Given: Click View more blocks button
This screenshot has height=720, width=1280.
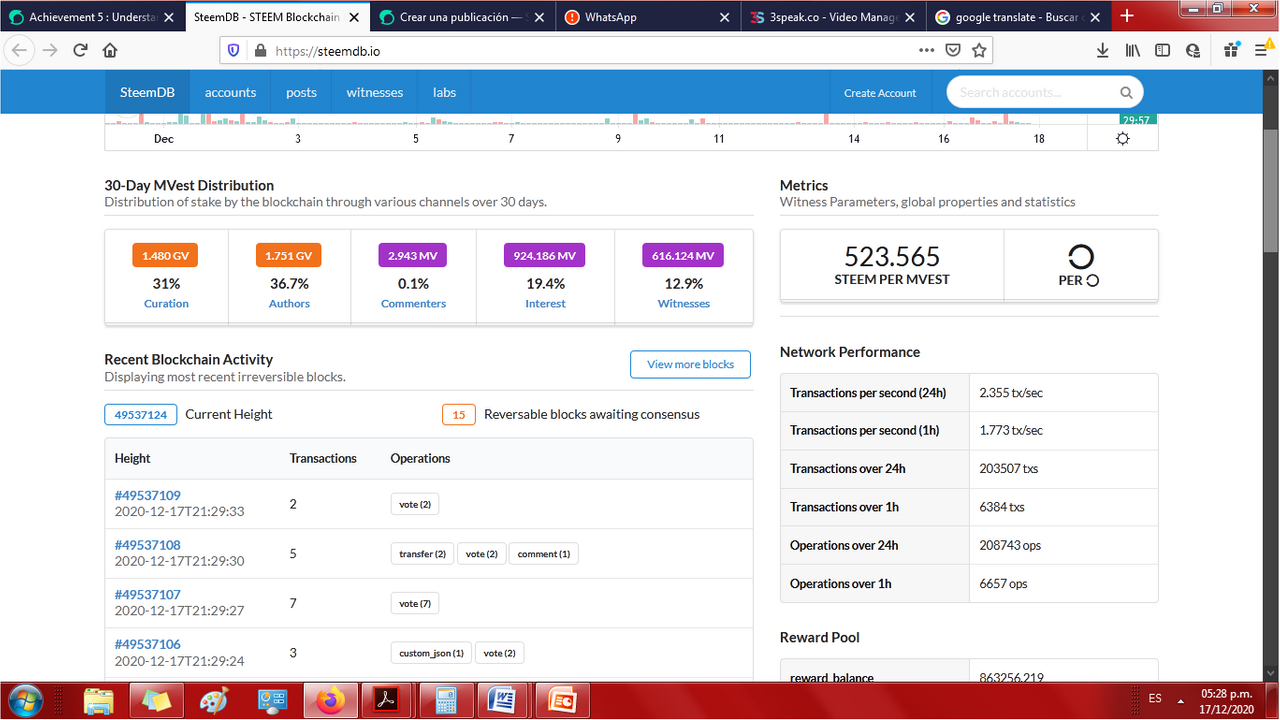Looking at the screenshot, I should [x=690, y=364].
